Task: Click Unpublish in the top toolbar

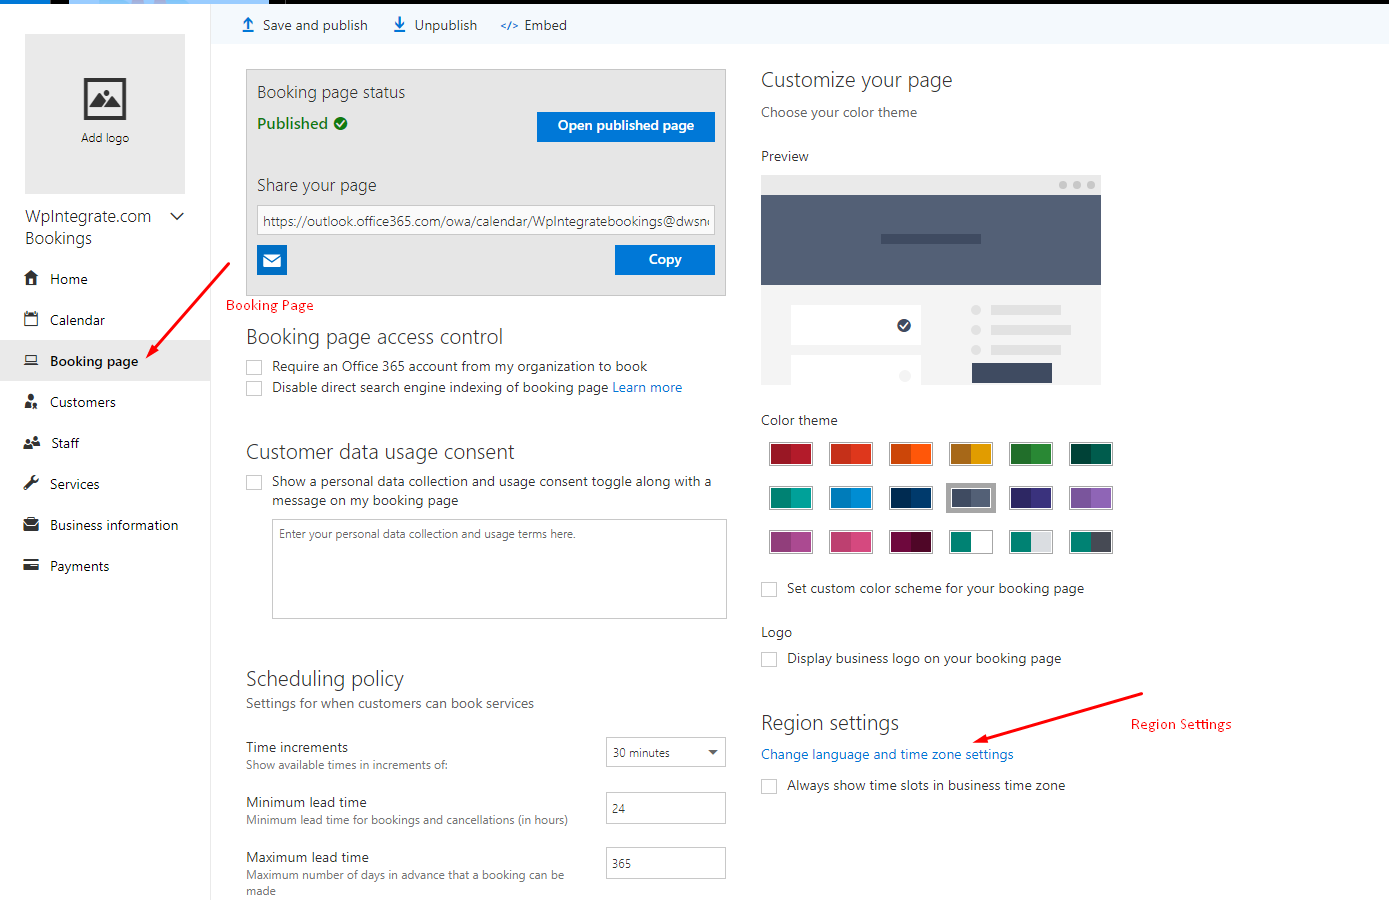Action: click(435, 25)
